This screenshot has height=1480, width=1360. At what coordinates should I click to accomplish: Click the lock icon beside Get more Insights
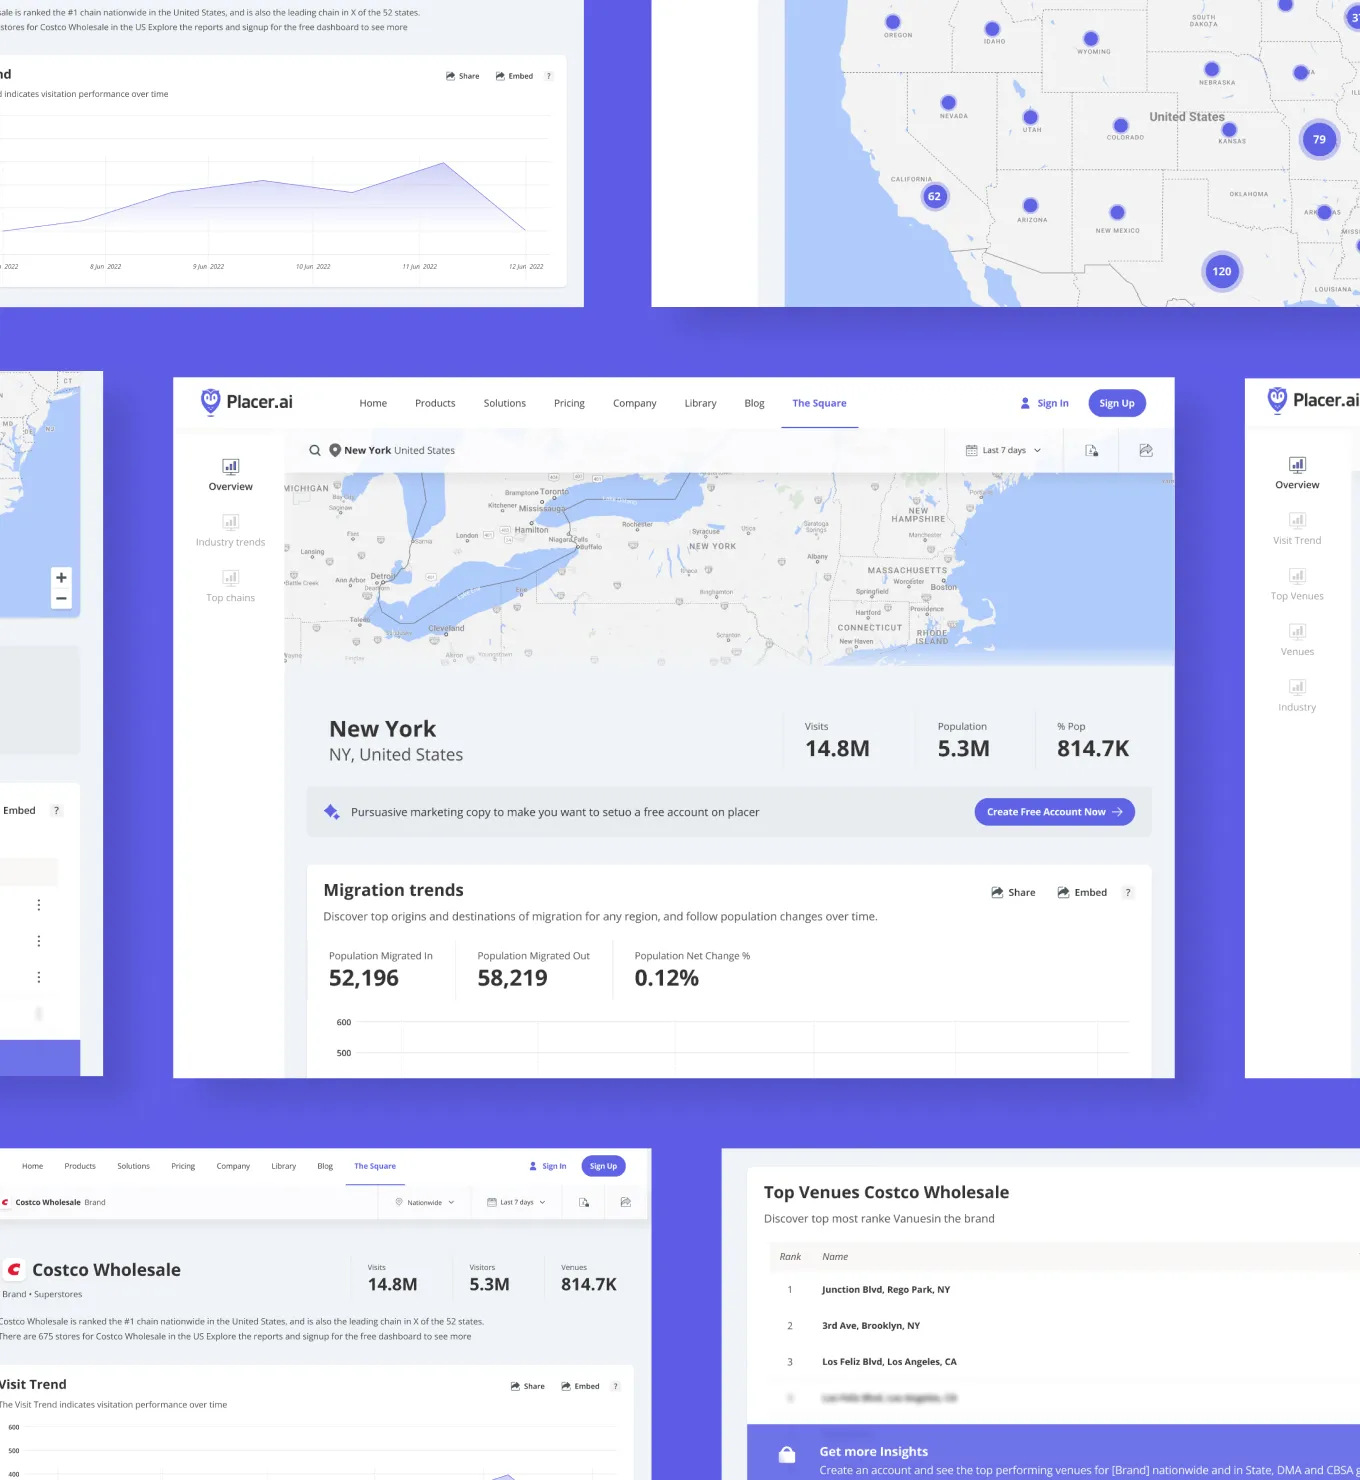tap(787, 1455)
